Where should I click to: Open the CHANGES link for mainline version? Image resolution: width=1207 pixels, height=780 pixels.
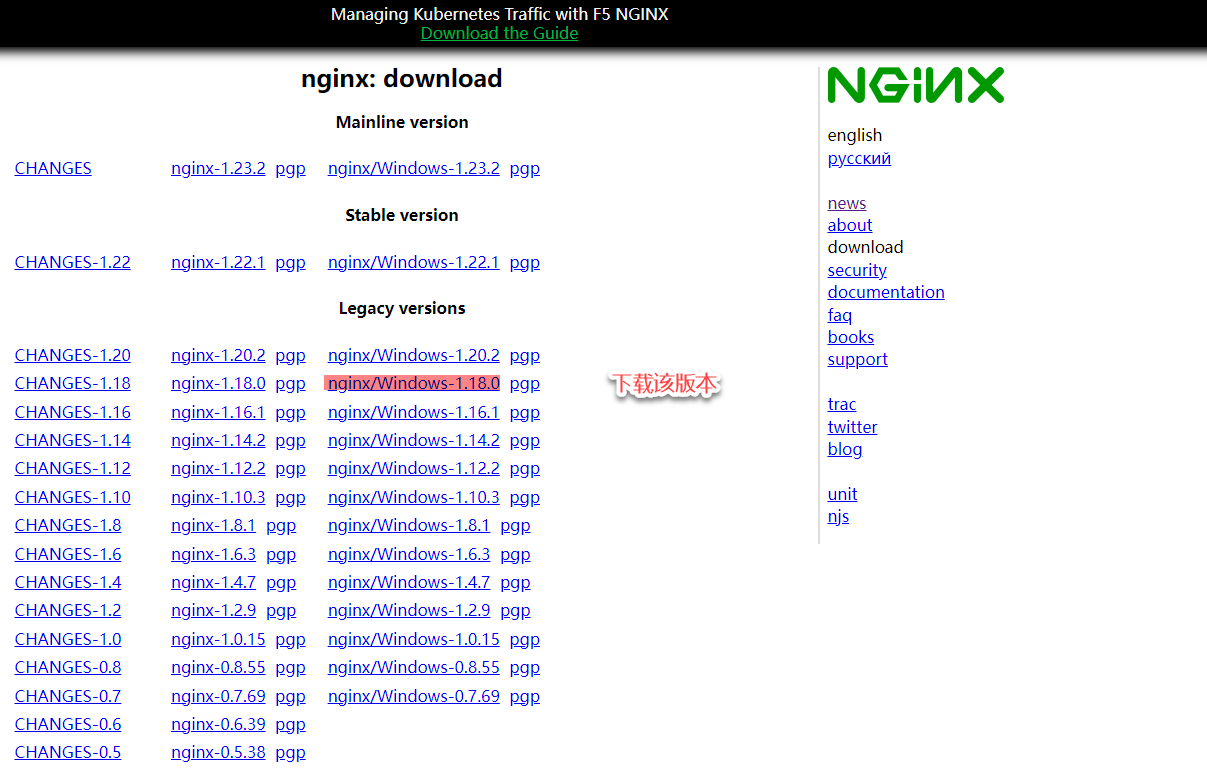[x=53, y=168]
